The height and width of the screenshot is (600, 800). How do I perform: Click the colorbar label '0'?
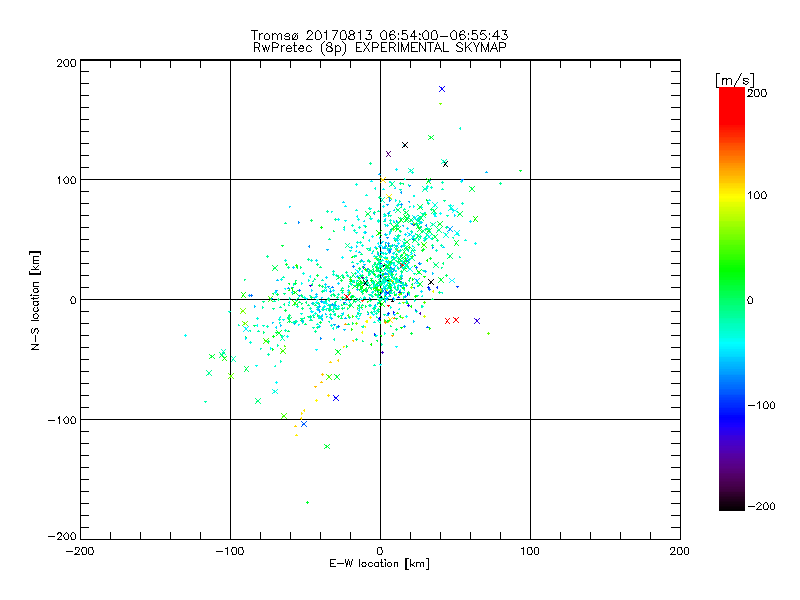click(750, 300)
